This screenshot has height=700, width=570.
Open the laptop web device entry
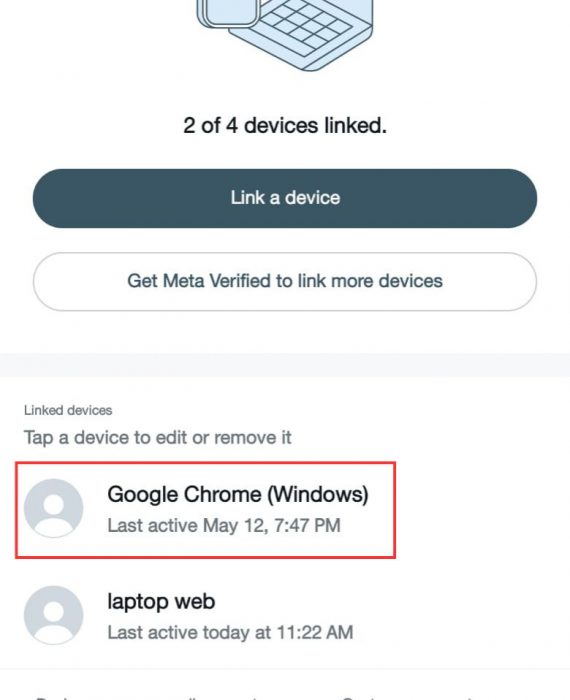(x=285, y=616)
